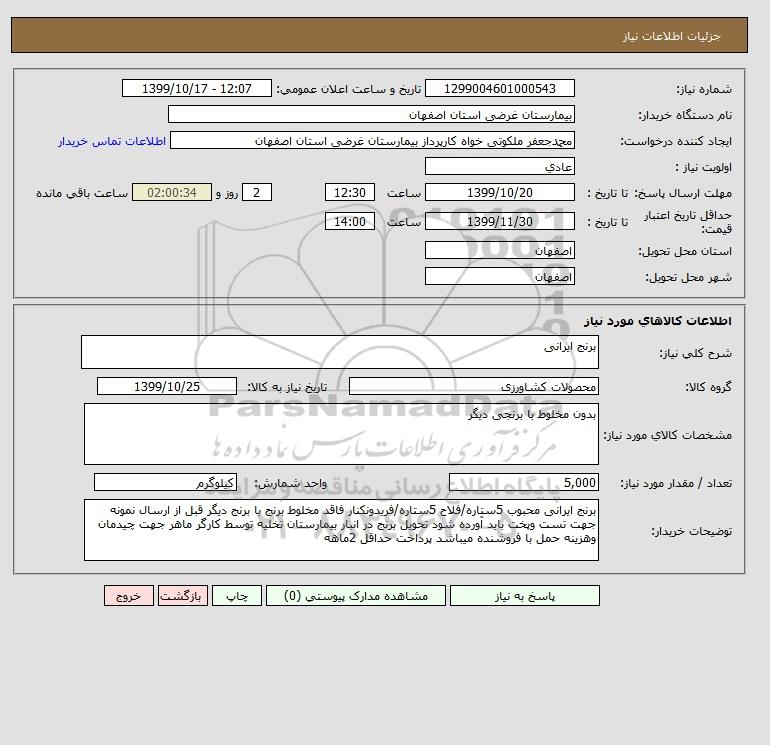The height and width of the screenshot is (745, 770).
Task: Click the جزئیات اطلاعات نیاز header title
Action: (x=671, y=36)
